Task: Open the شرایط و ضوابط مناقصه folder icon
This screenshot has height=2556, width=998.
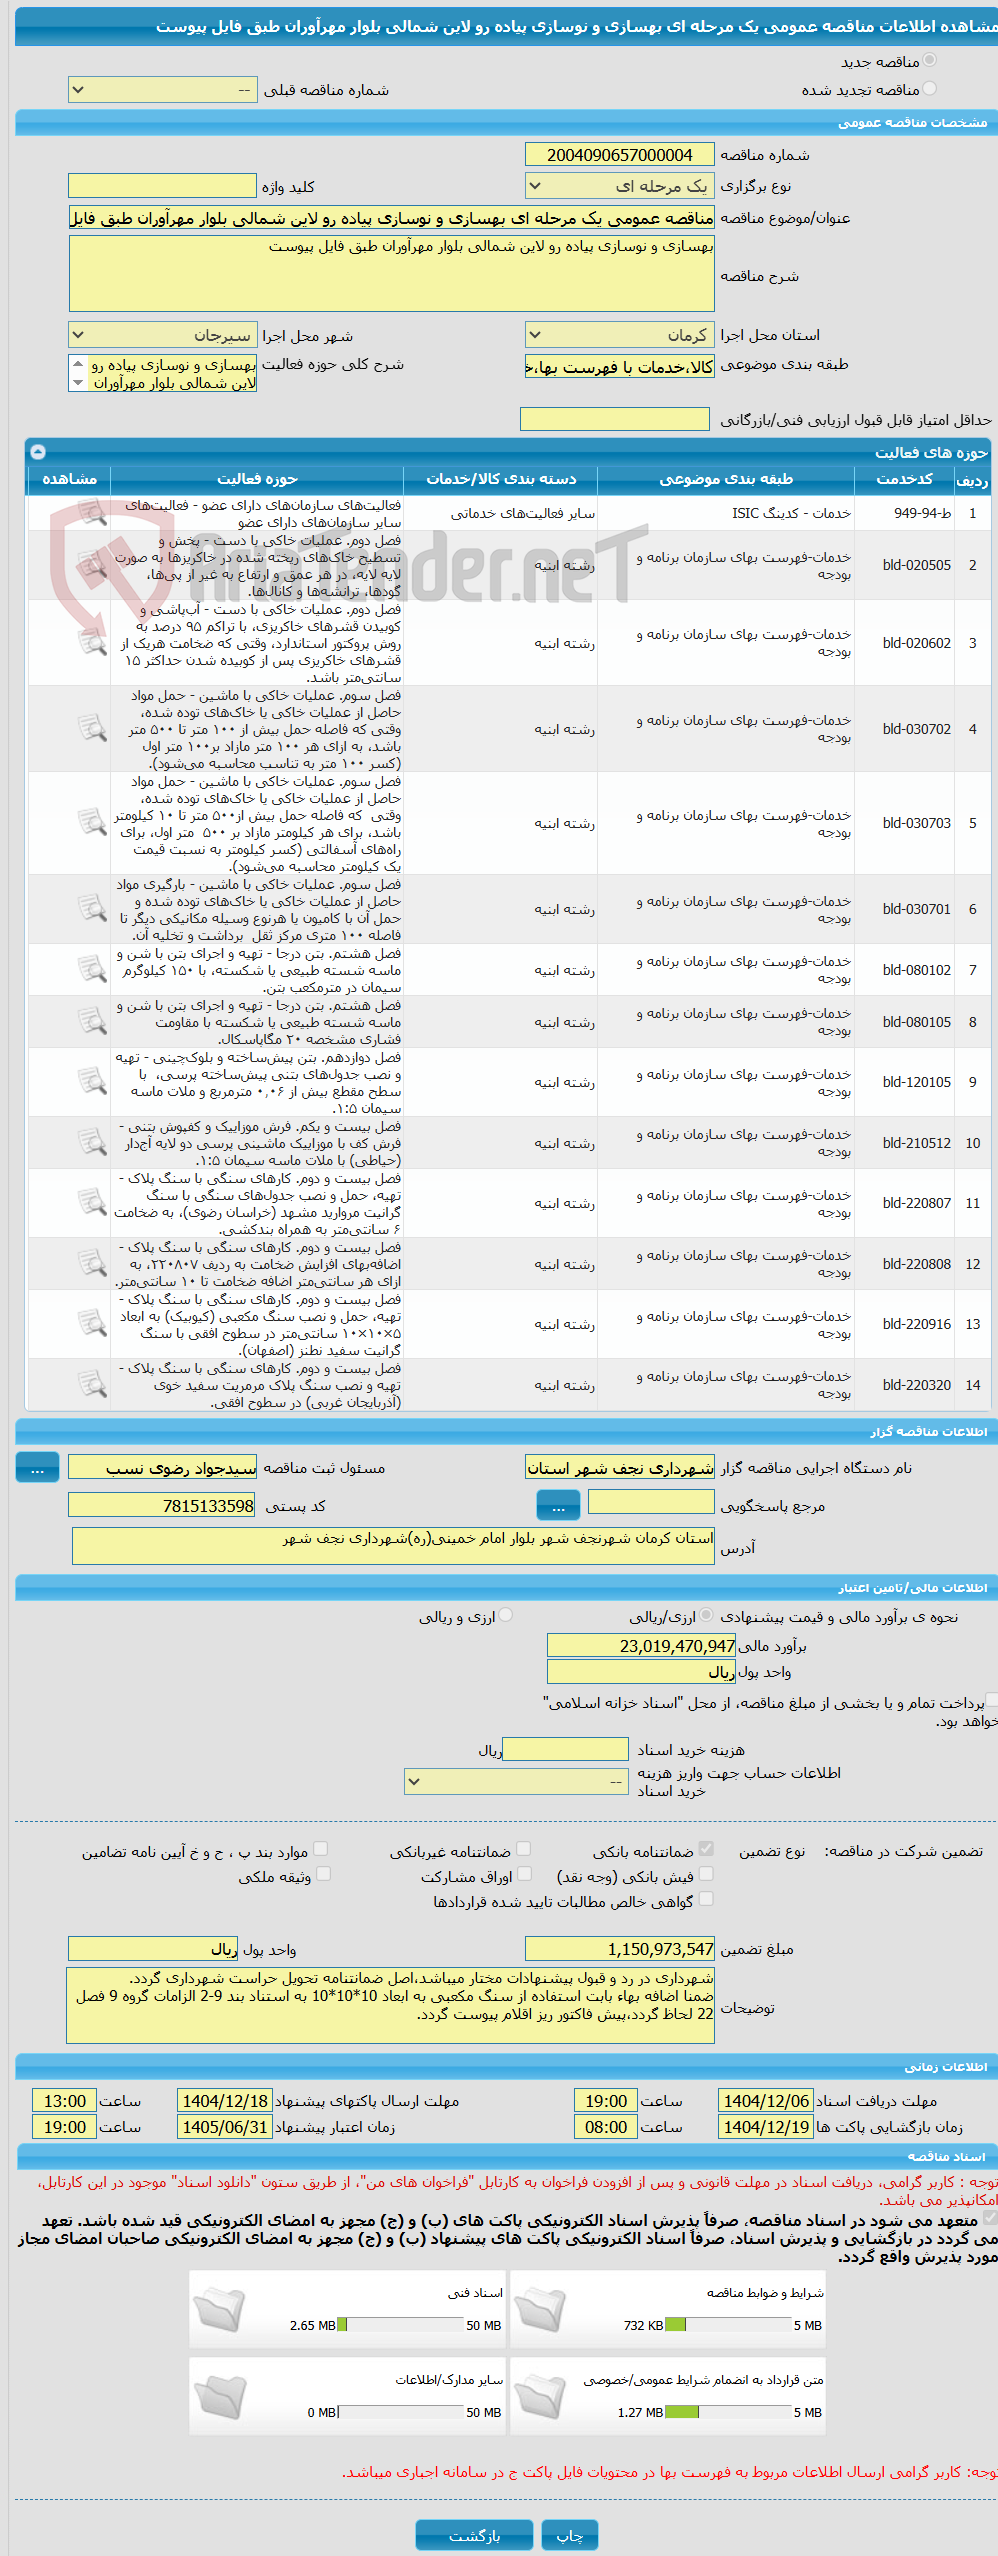Action: click(540, 2310)
